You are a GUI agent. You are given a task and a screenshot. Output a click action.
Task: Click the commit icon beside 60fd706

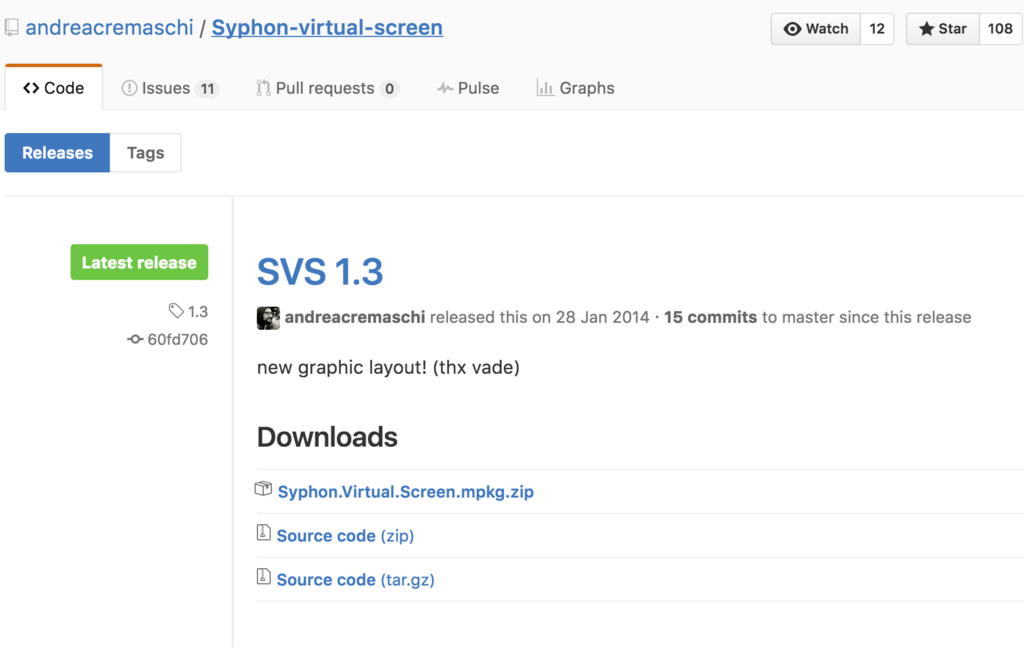point(135,340)
